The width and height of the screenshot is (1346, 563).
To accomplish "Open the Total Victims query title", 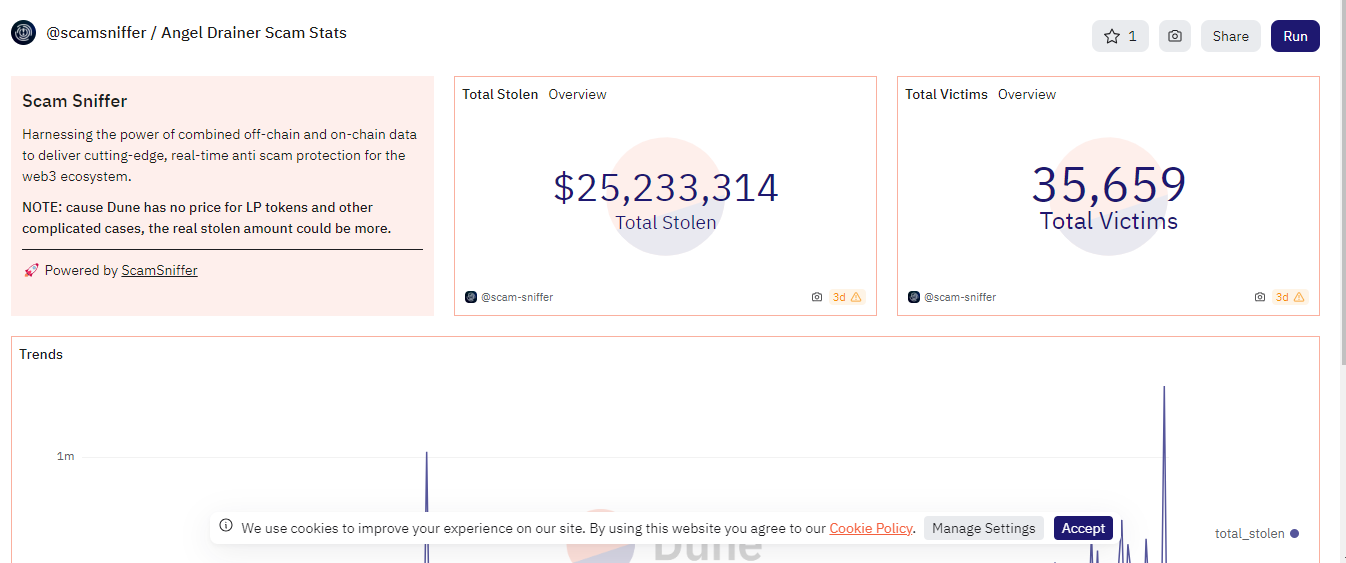I will tap(946, 94).
